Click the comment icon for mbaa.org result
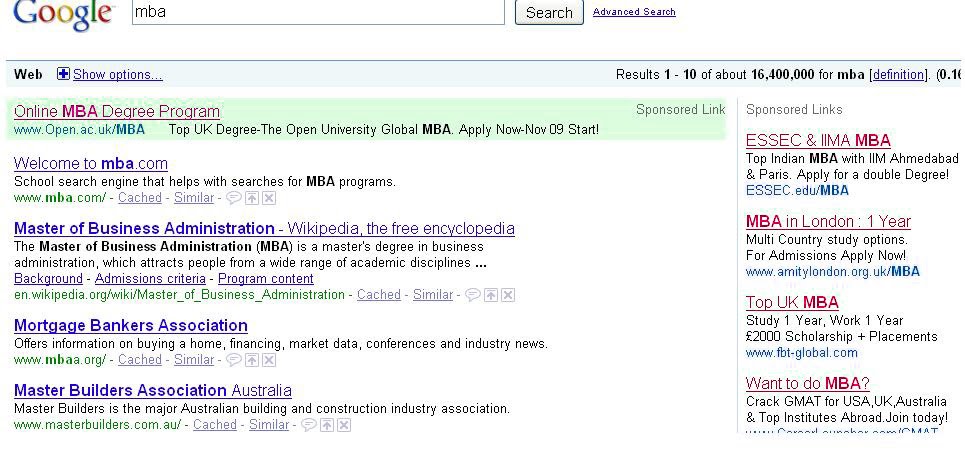 (x=233, y=360)
